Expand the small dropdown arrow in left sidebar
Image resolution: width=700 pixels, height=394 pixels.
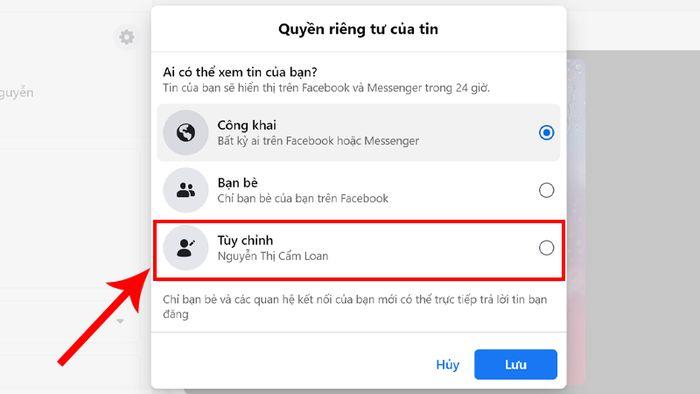click(x=120, y=321)
